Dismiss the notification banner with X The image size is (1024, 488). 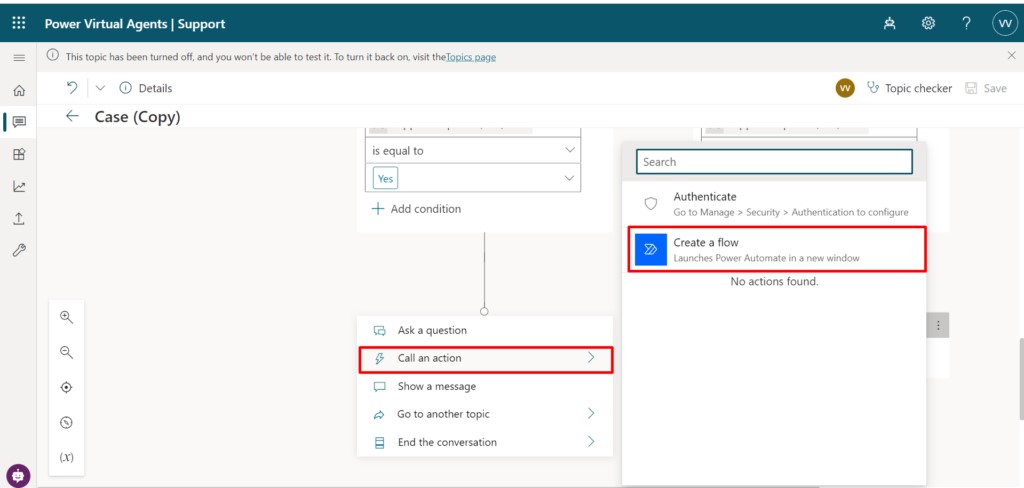[1012, 56]
